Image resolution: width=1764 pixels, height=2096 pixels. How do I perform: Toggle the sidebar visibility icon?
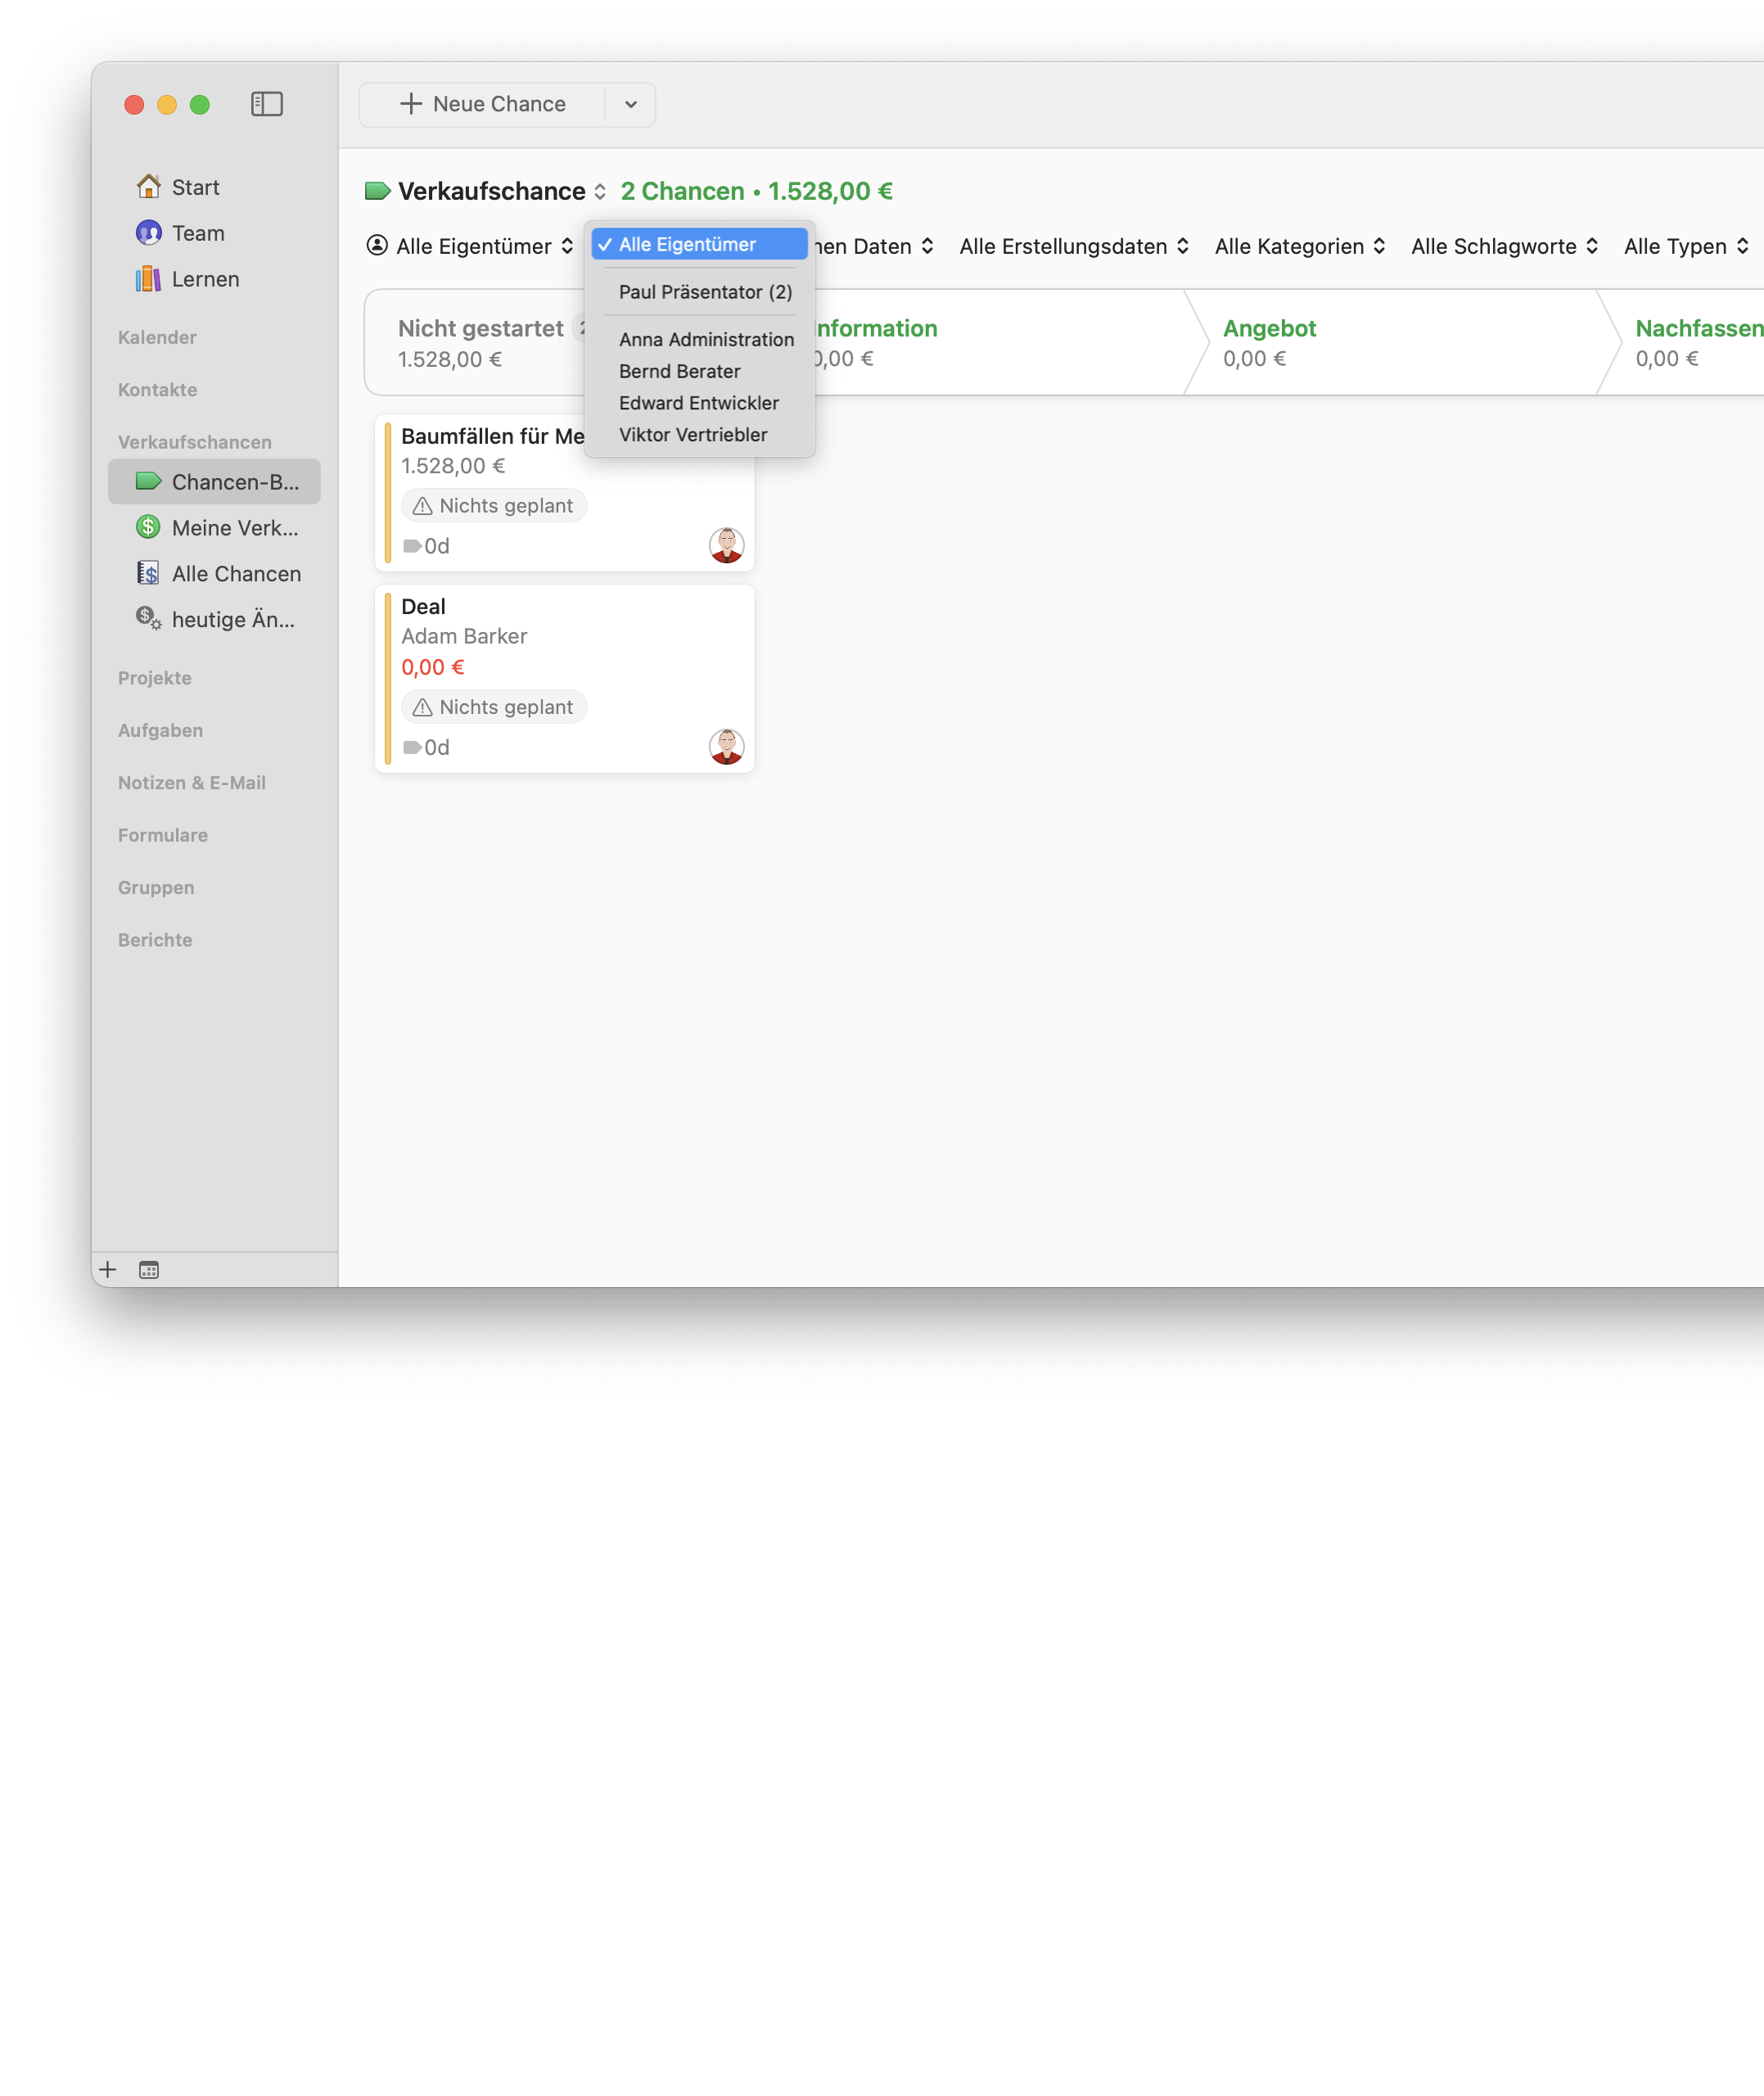pyautogui.click(x=266, y=104)
